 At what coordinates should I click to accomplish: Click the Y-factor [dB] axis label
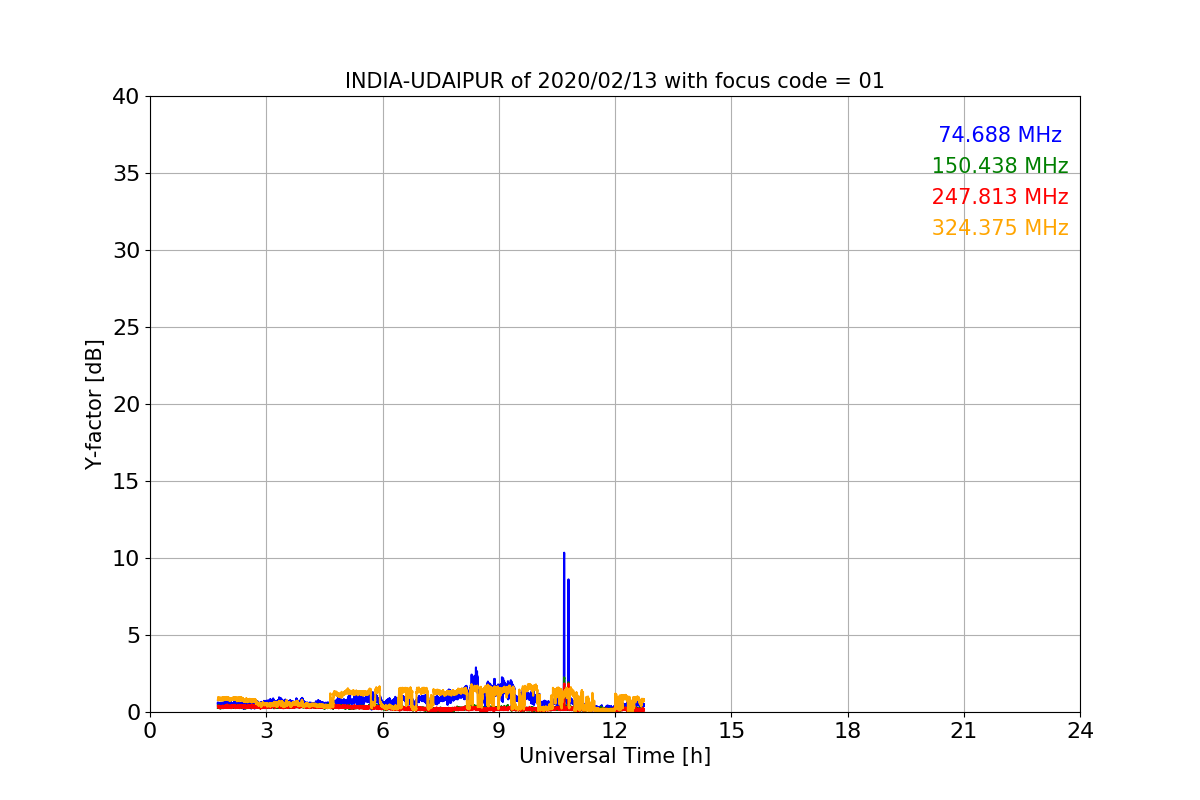click(x=94, y=404)
